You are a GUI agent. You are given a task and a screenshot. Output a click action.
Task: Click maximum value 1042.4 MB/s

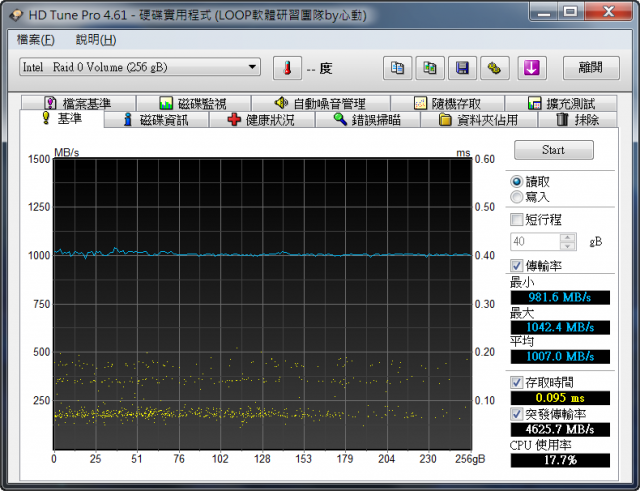560,327
